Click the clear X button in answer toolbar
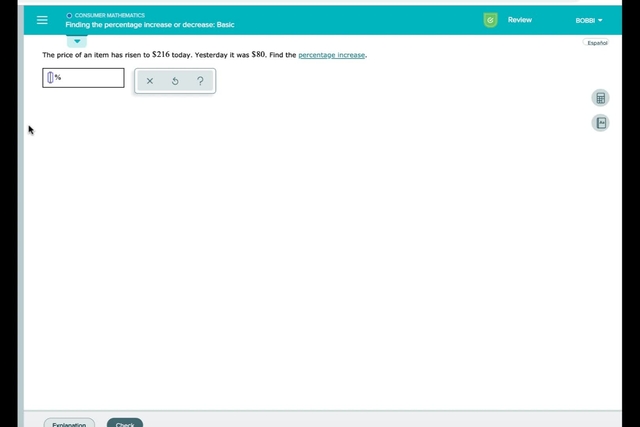The height and width of the screenshot is (427, 640). pos(150,82)
